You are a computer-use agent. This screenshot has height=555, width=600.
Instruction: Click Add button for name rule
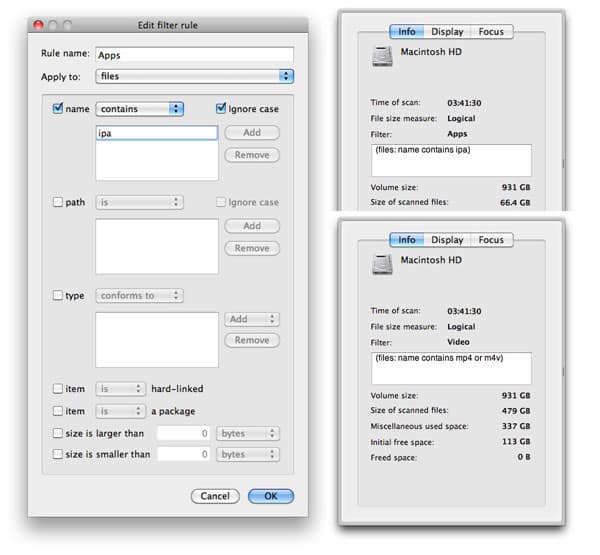coord(252,132)
